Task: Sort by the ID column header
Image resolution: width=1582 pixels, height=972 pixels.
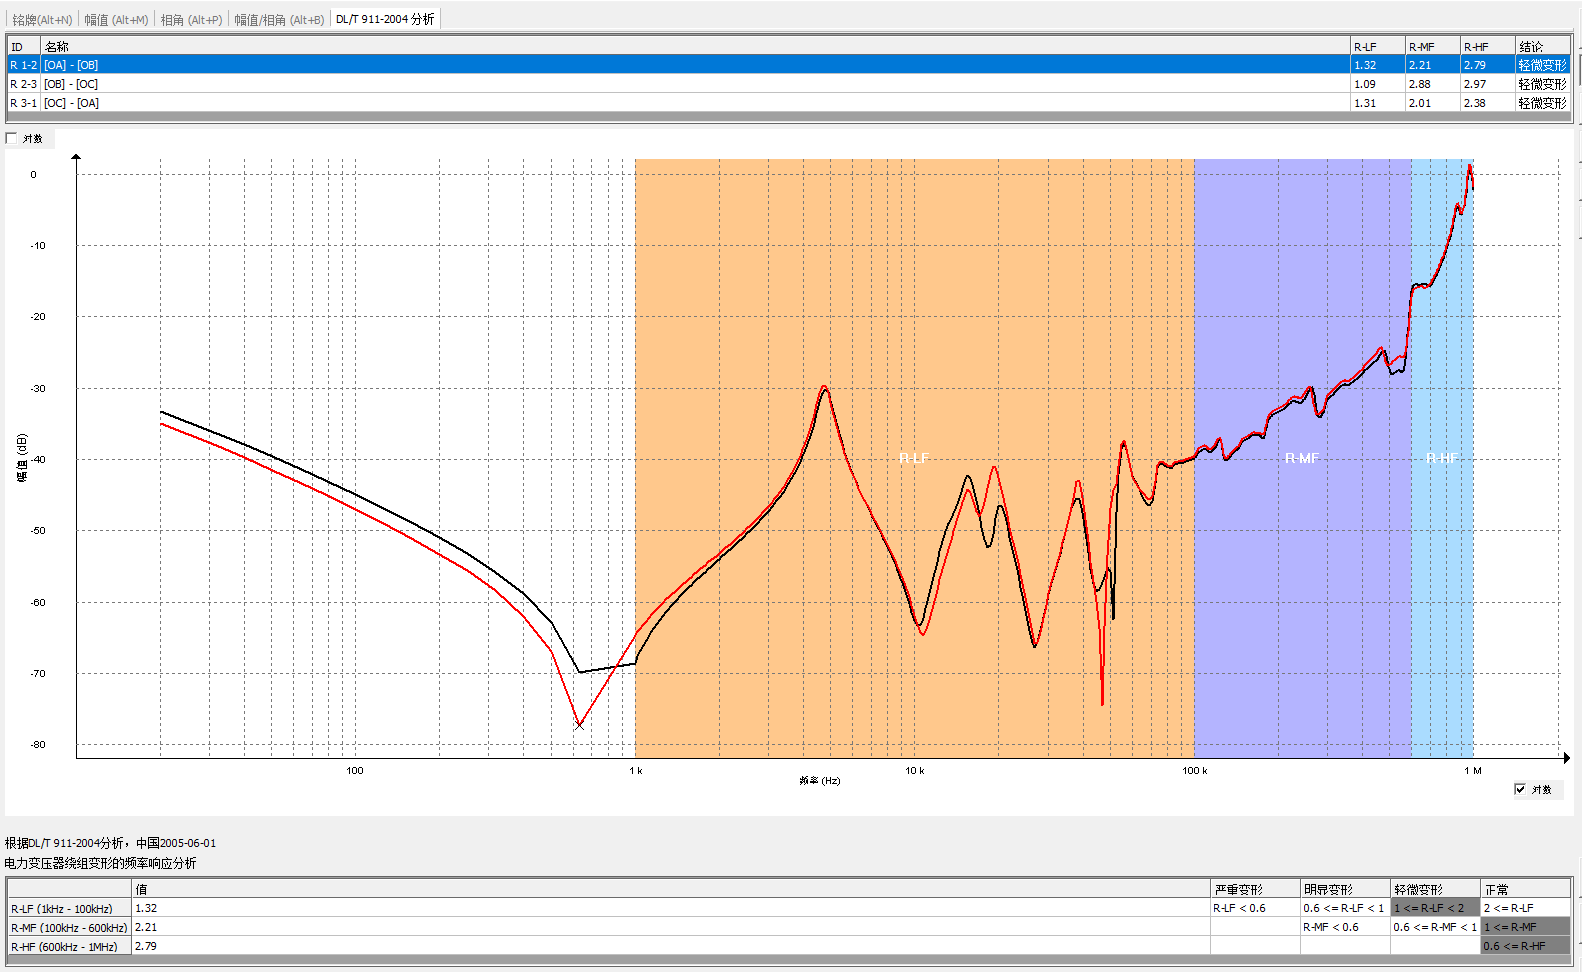Action: [23, 47]
